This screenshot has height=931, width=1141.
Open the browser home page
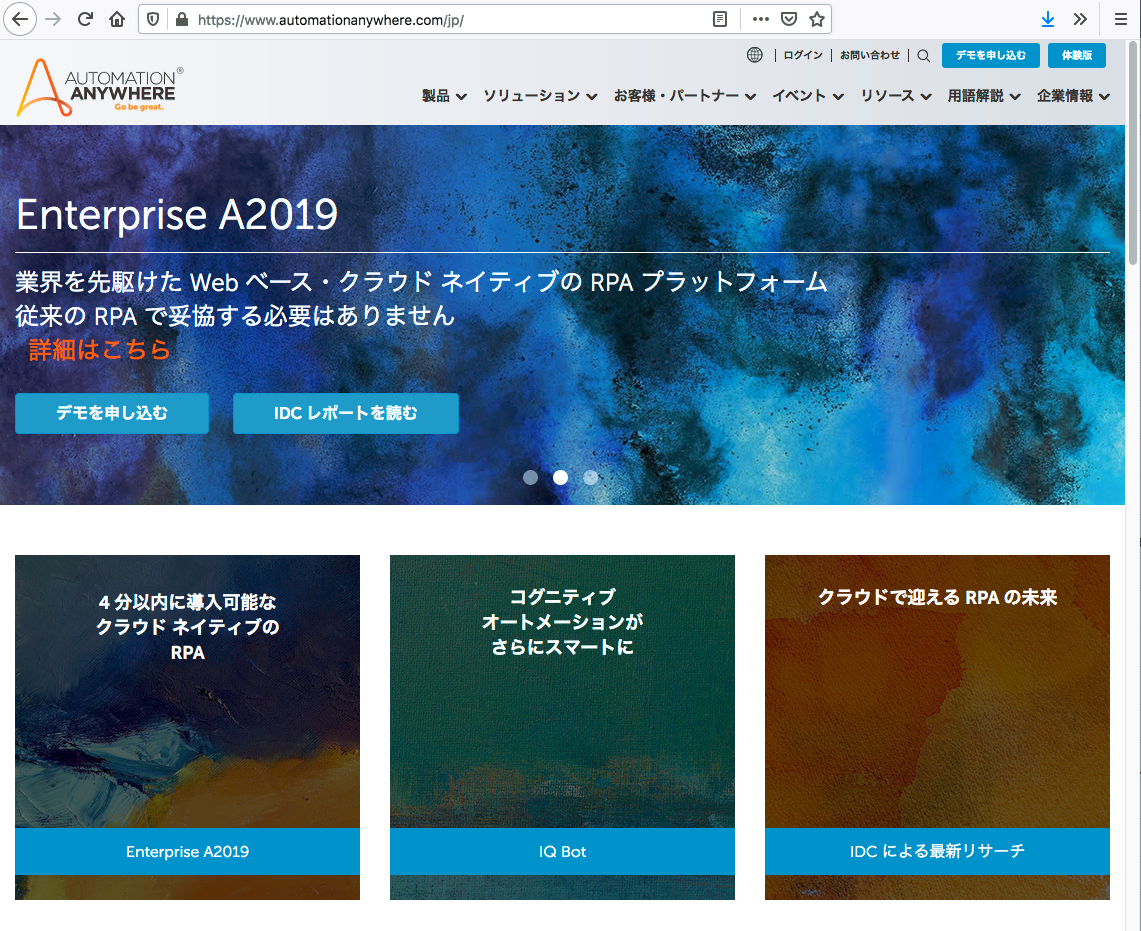117,19
